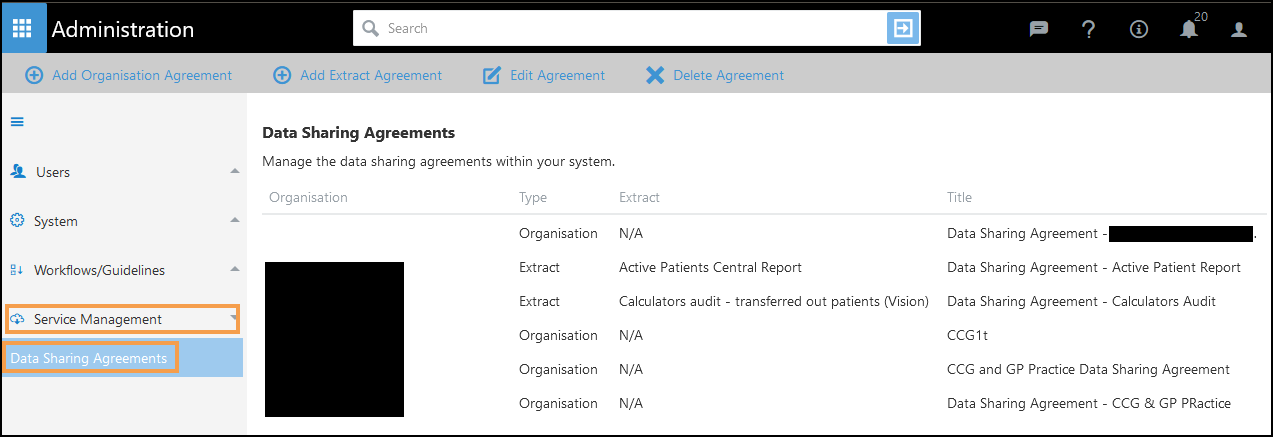Open the messages chat icon
Viewport: 1273px width, 437px height.
tap(1039, 29)
